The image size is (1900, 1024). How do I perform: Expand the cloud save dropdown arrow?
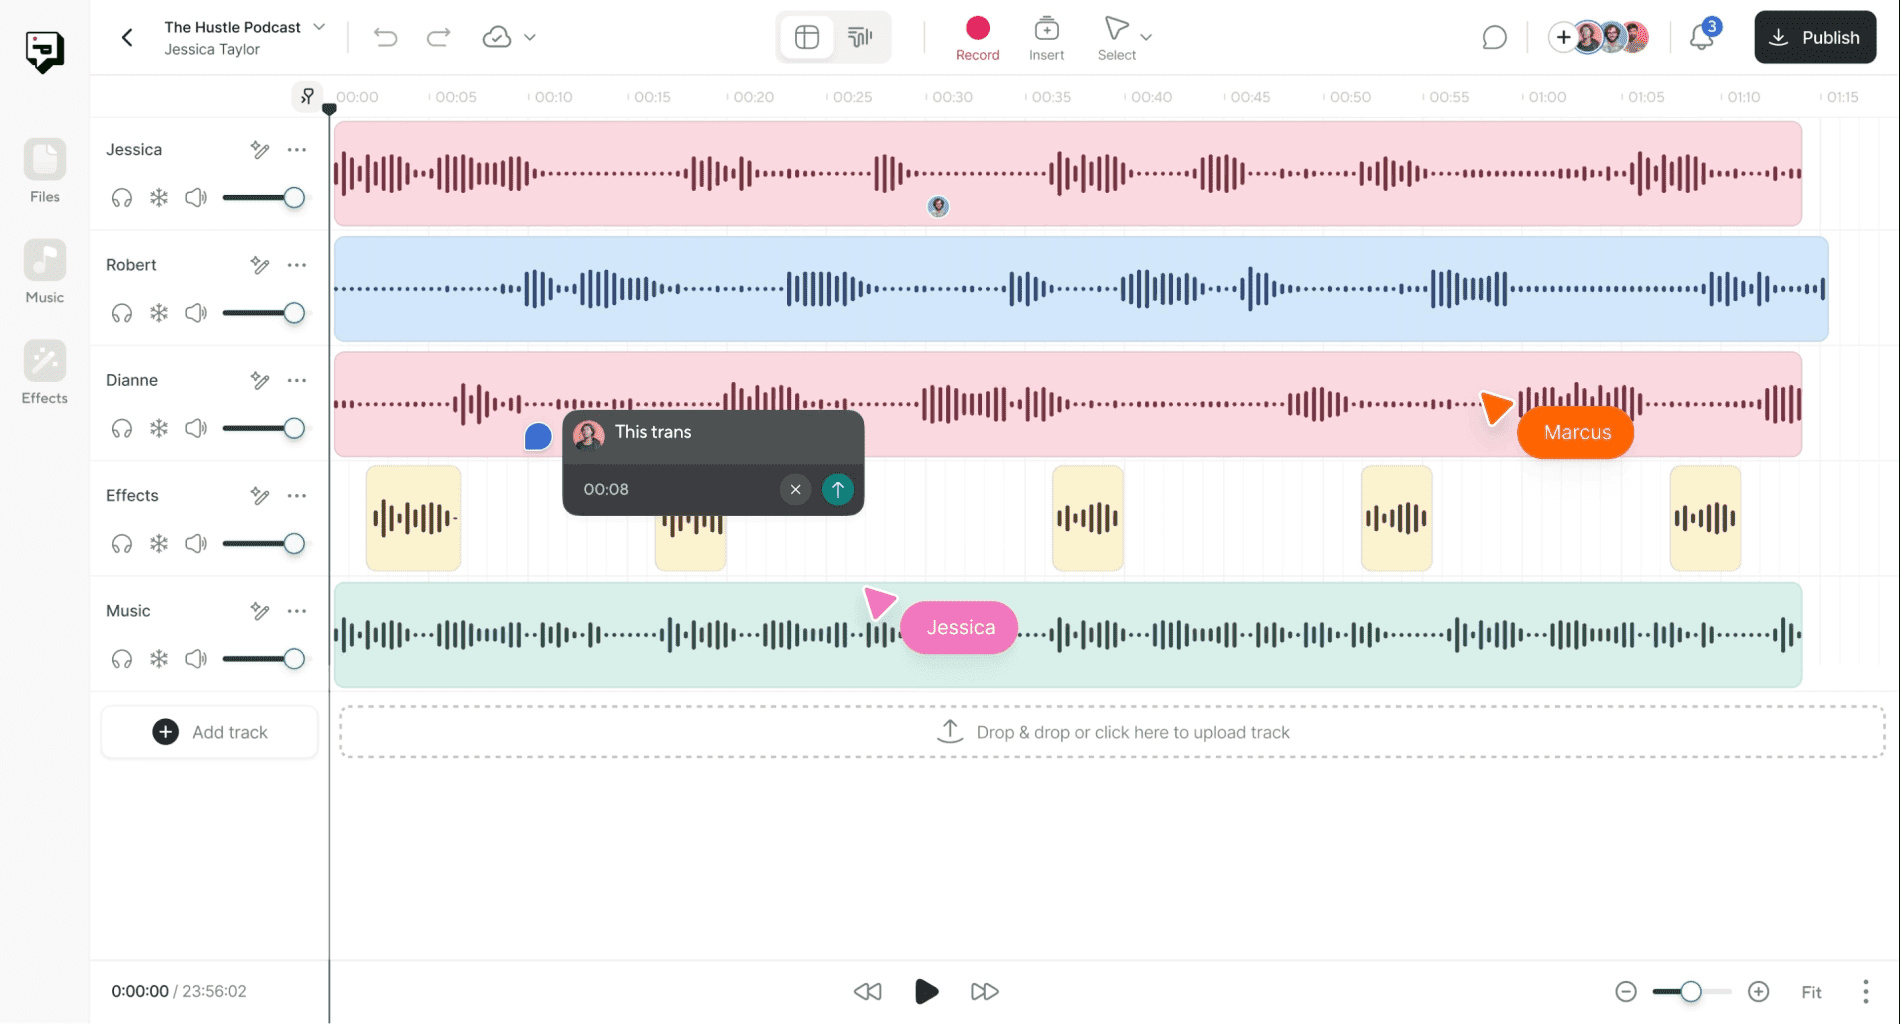(x=530, y=38)
